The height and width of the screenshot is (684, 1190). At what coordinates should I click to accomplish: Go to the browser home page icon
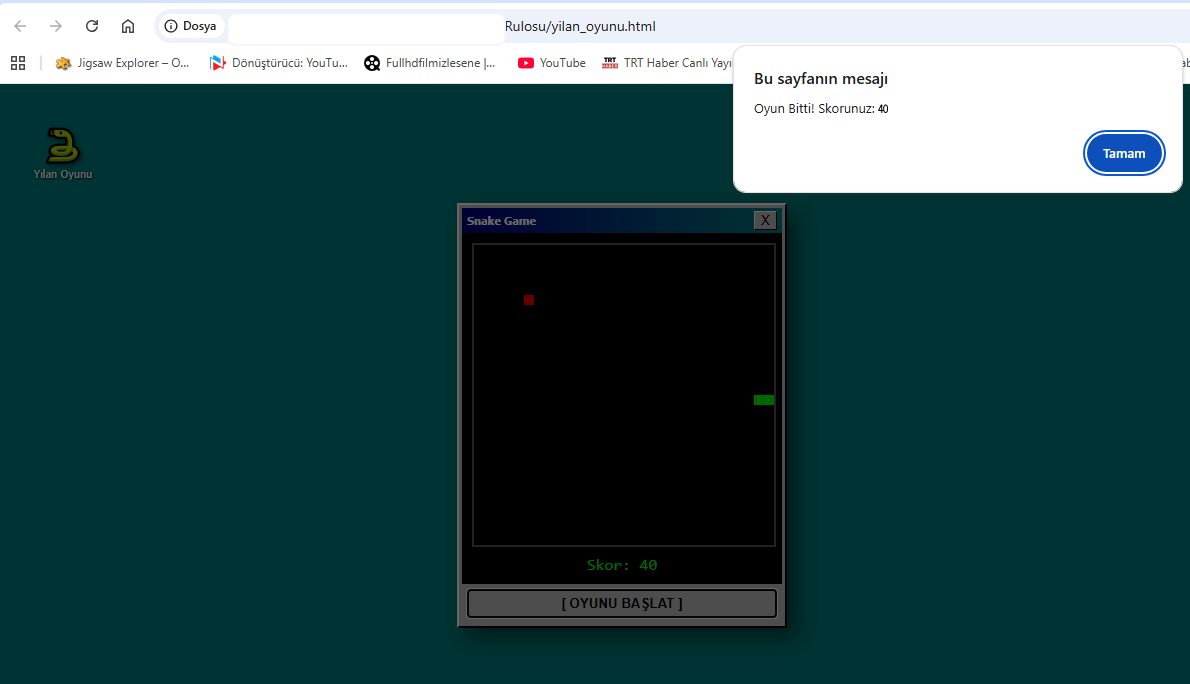(128, 26)
